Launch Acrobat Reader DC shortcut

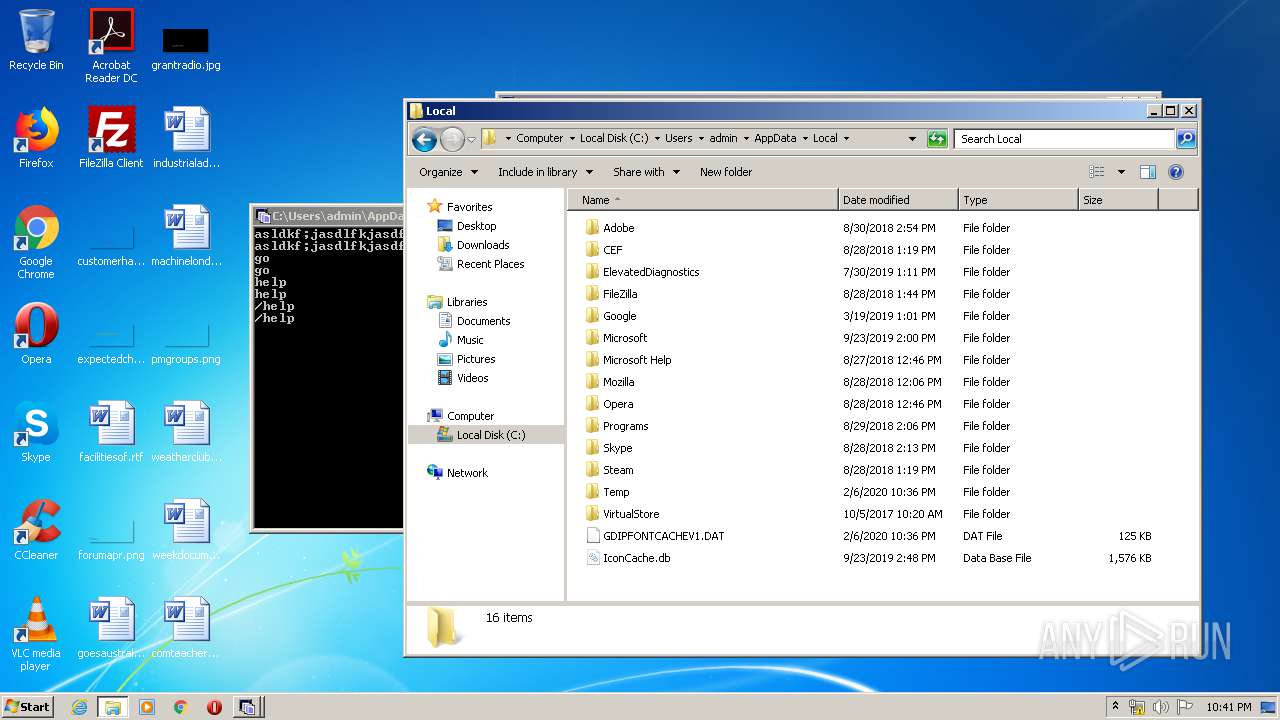tap(111, 46)
